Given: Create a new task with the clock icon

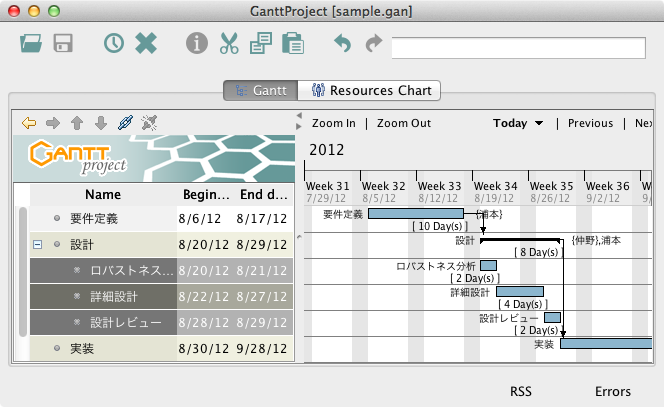Looking at the screenshot, I should pos(114,44).
